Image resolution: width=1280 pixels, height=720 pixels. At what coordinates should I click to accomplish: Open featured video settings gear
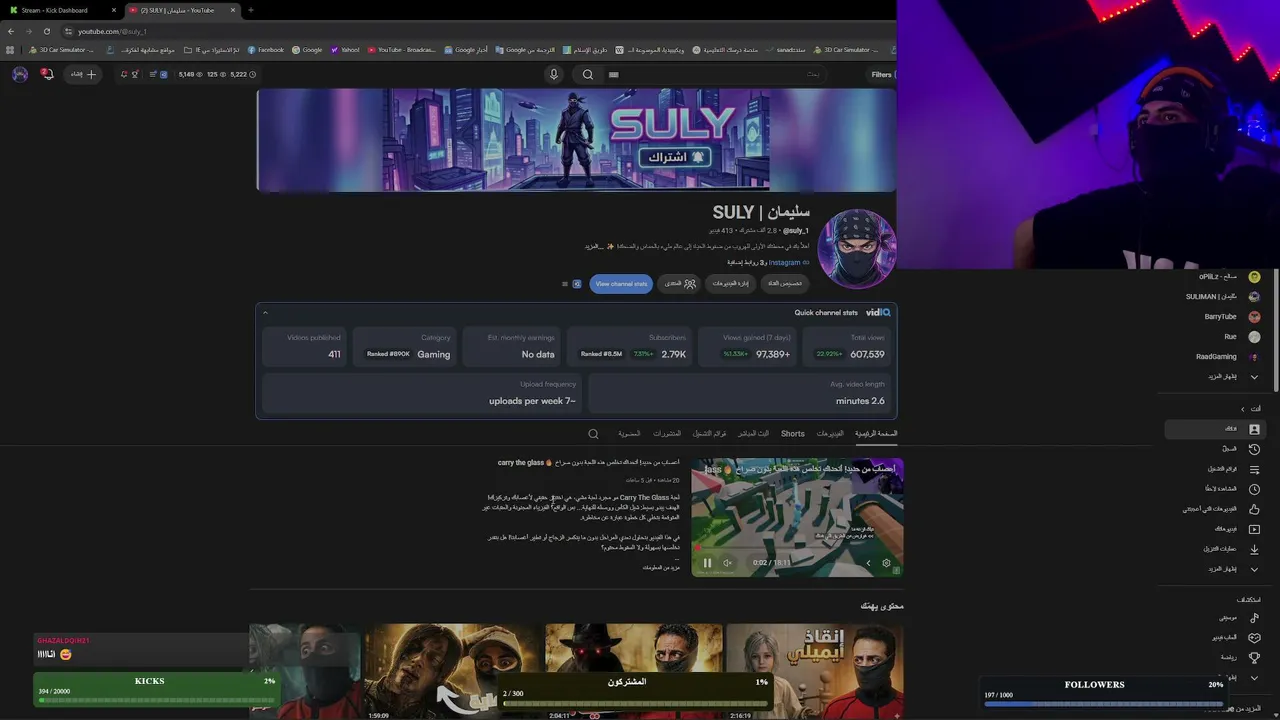click(x=886, y=563)
